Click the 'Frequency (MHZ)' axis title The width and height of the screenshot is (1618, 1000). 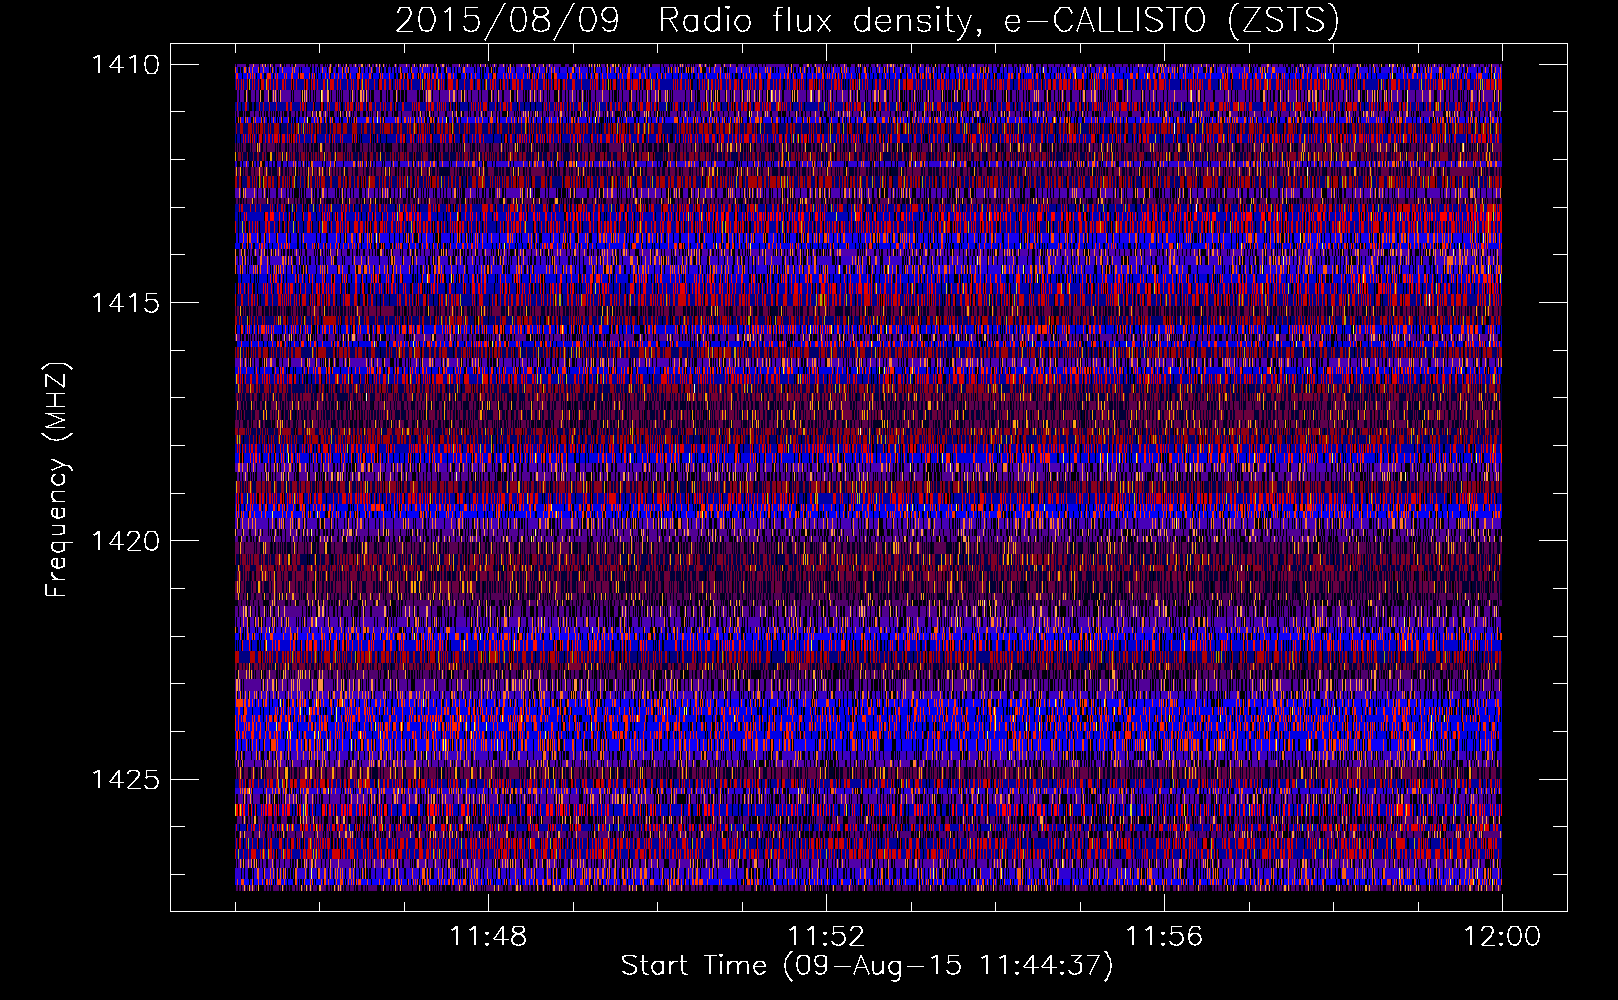pyautogui.click(x=58, y=479)
